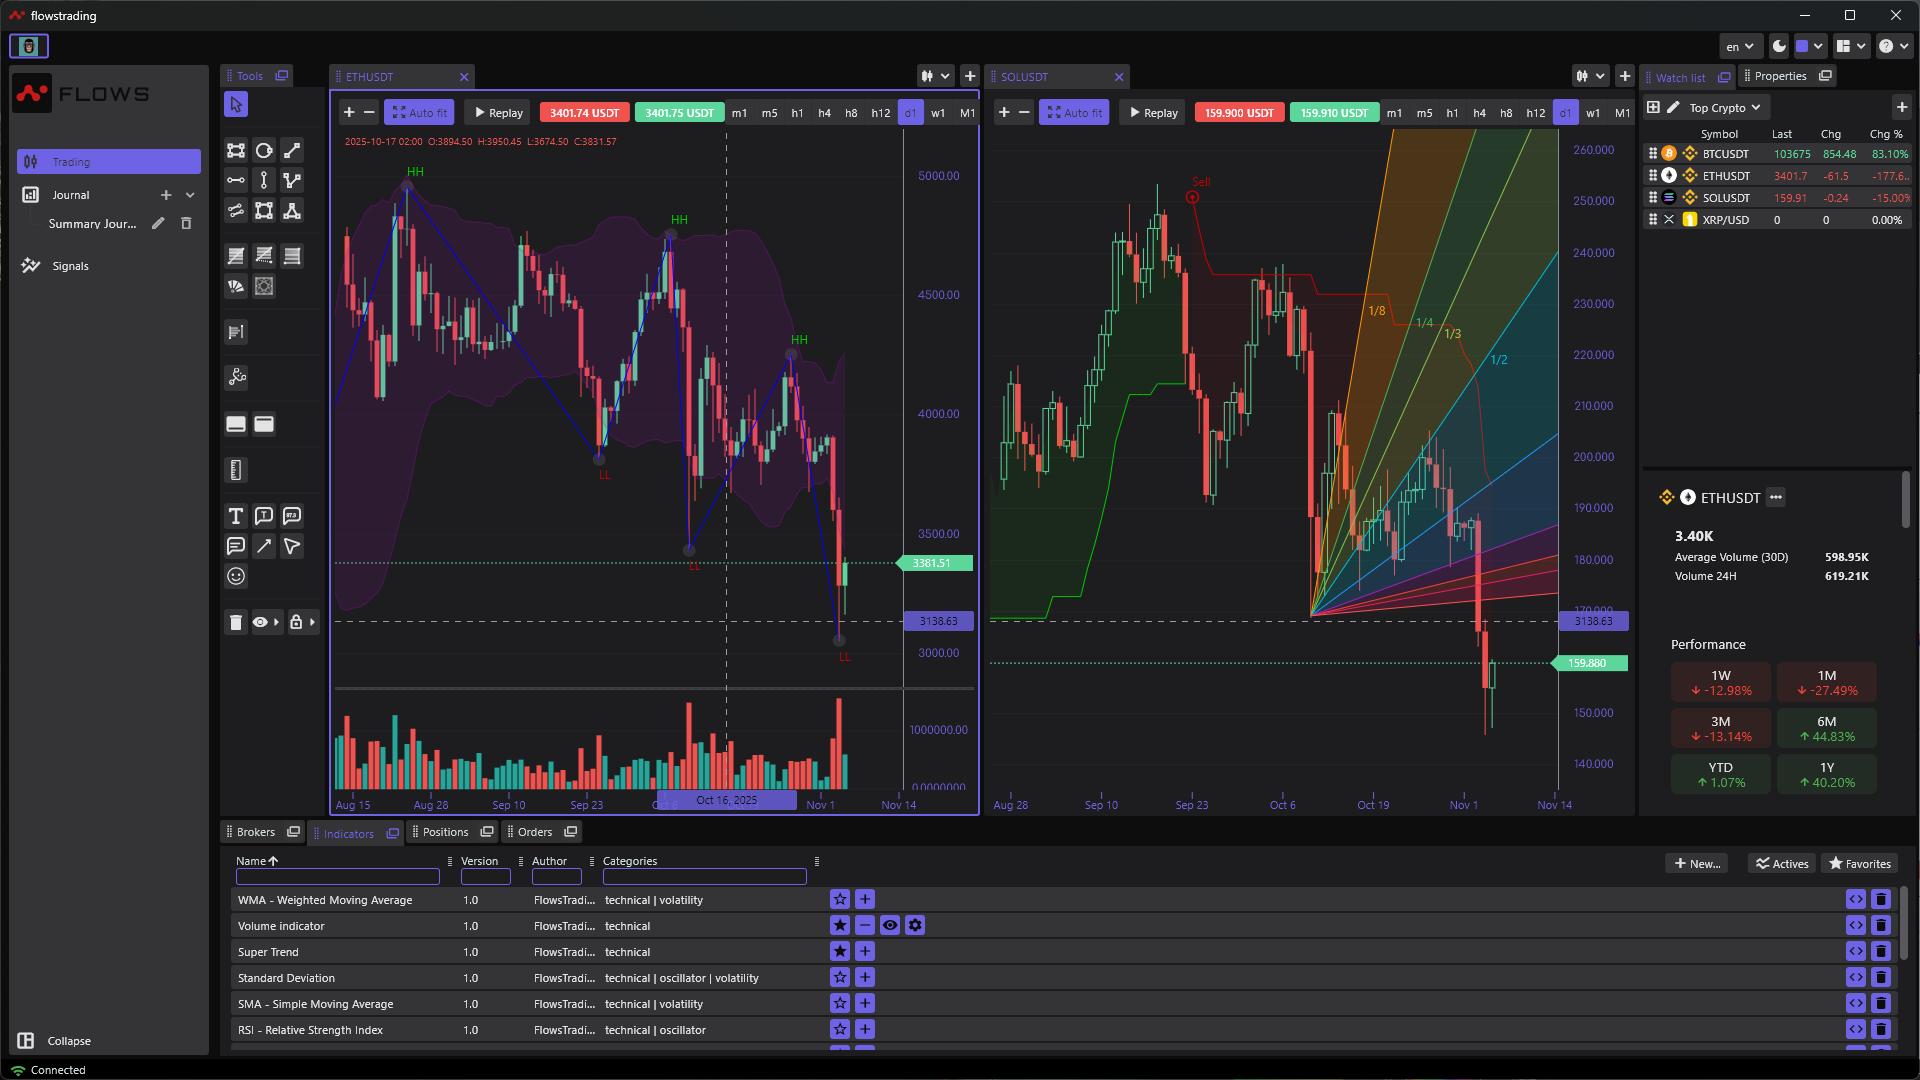The width and height of the screenshot is (1920, 1080).
Task: Pick the Gann fan drawing tool
Action: (236, 286)
